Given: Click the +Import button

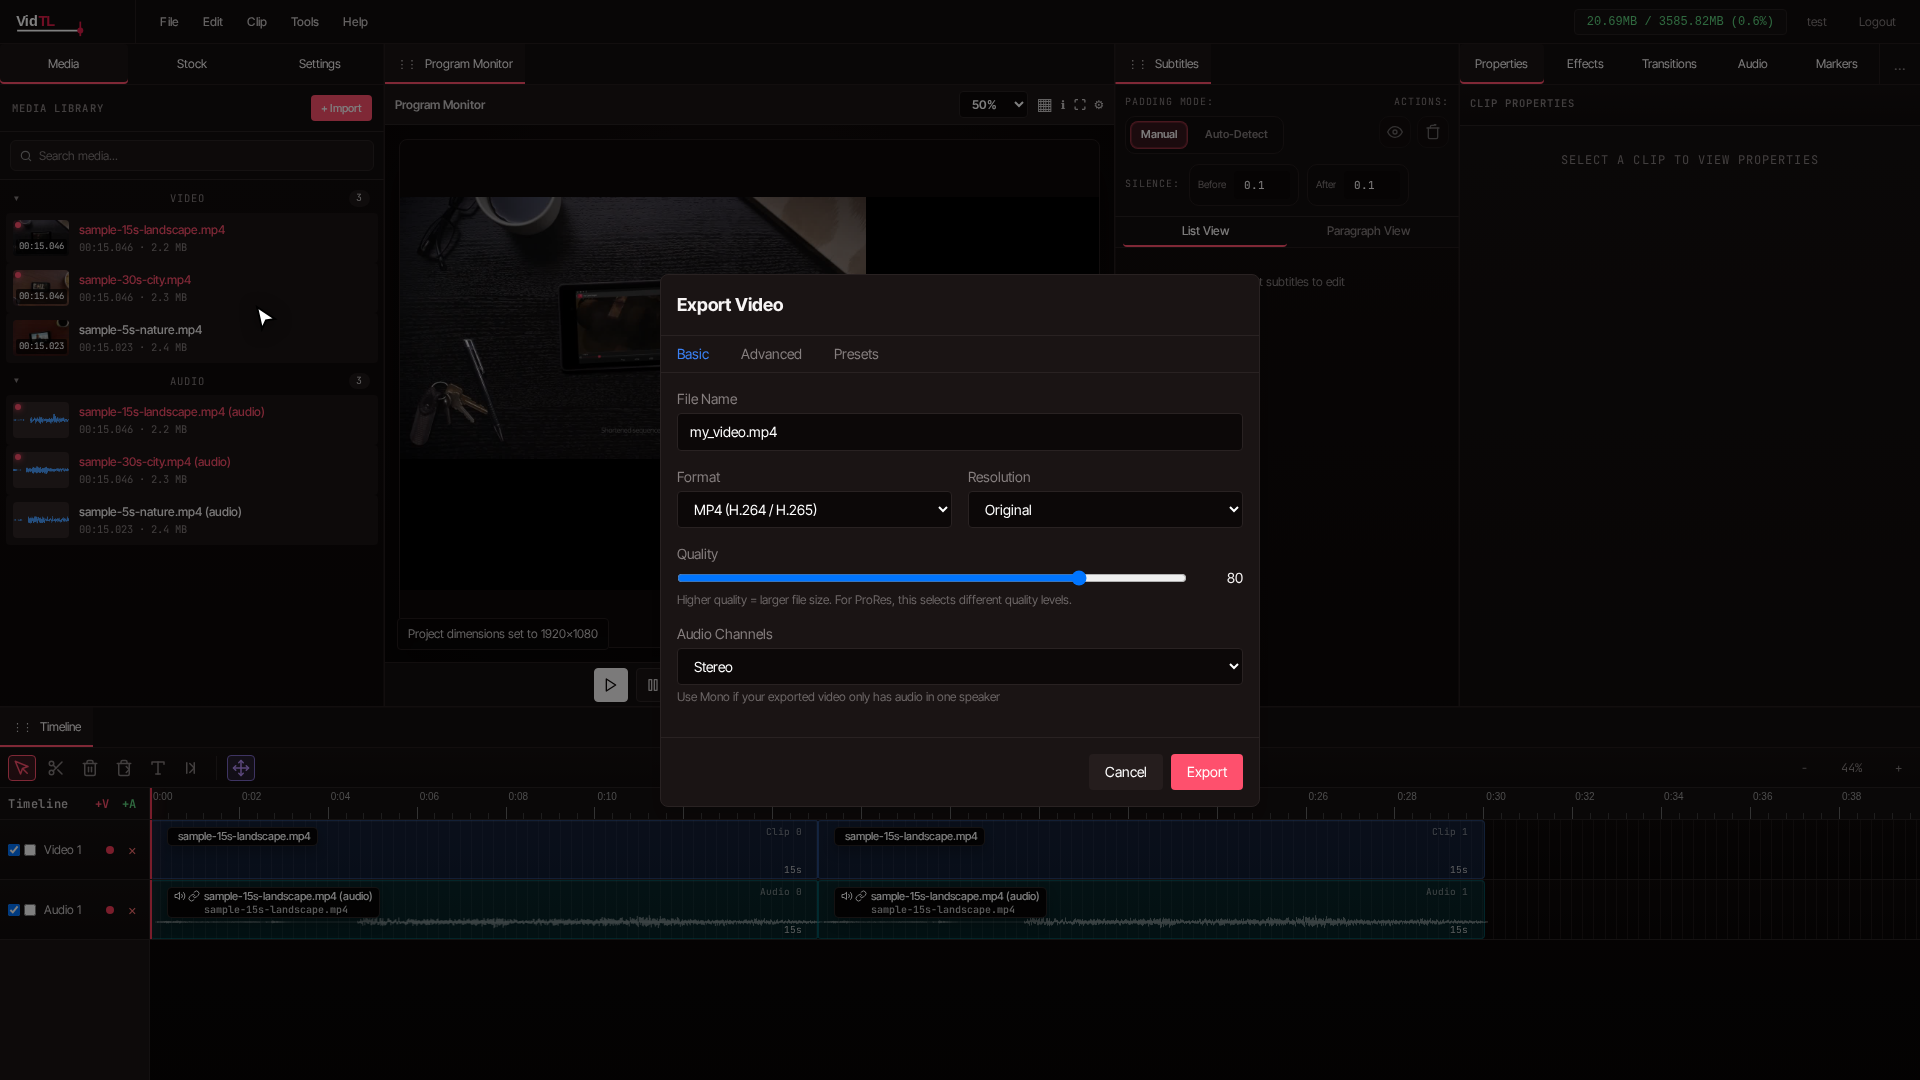Looking at the screenshot, I should tap(341, 108).
